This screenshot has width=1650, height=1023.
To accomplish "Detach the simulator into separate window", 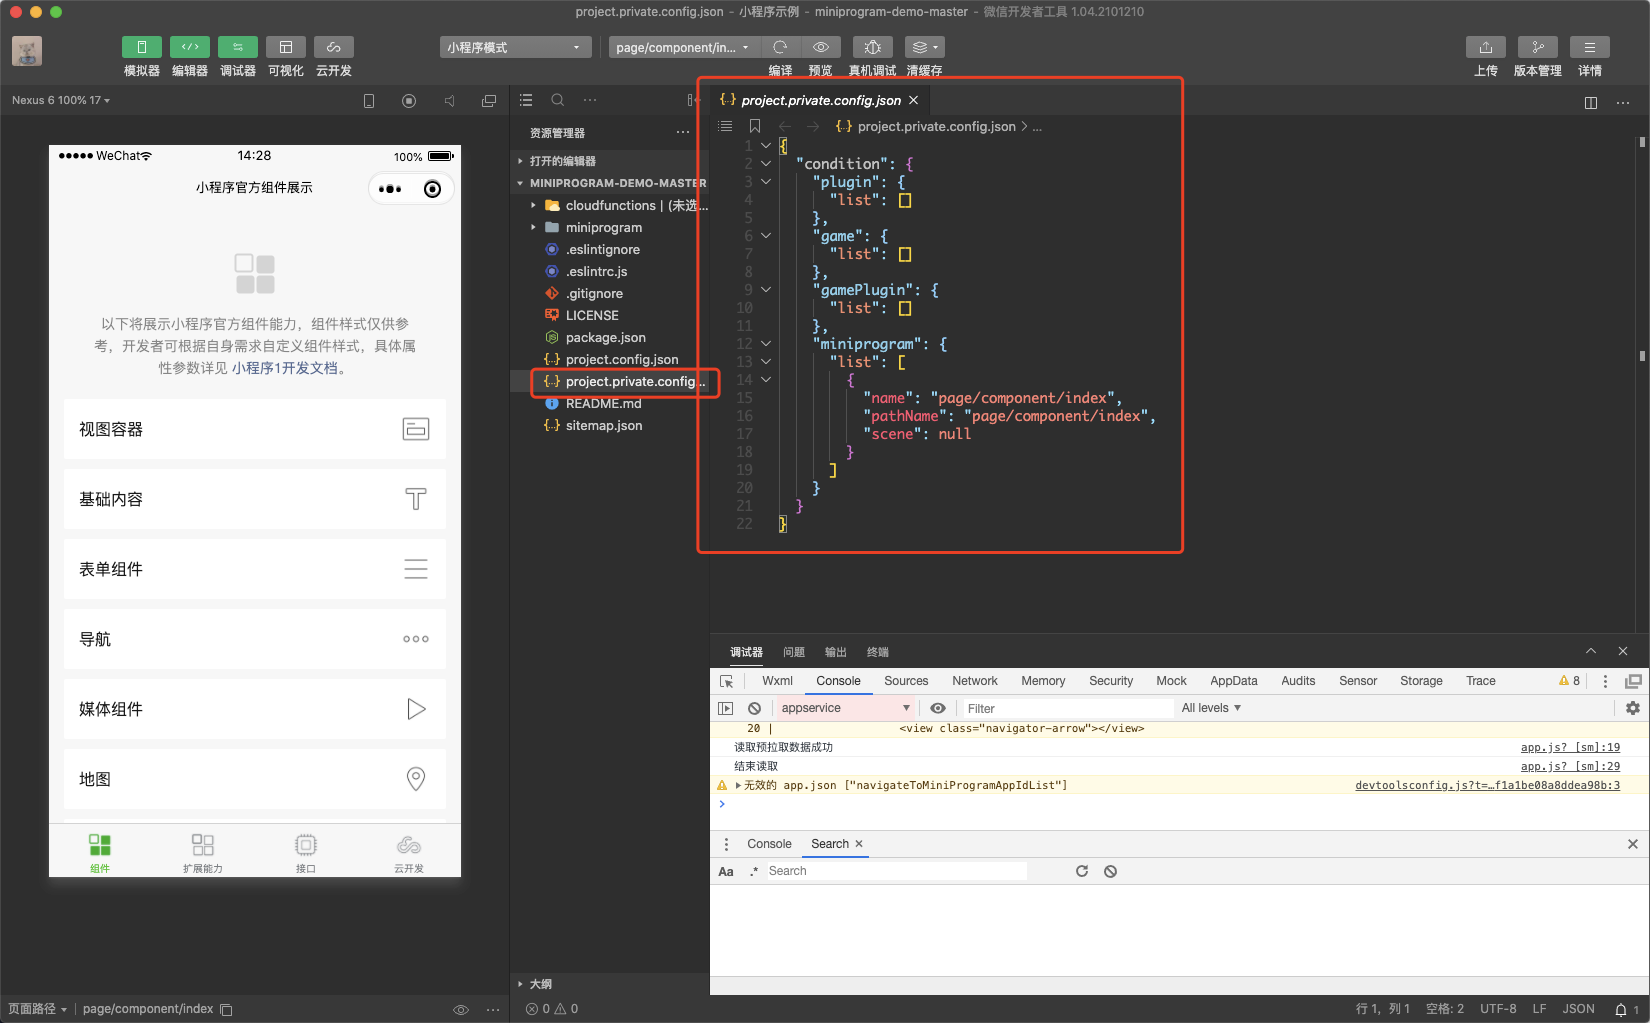I will 489,101.
